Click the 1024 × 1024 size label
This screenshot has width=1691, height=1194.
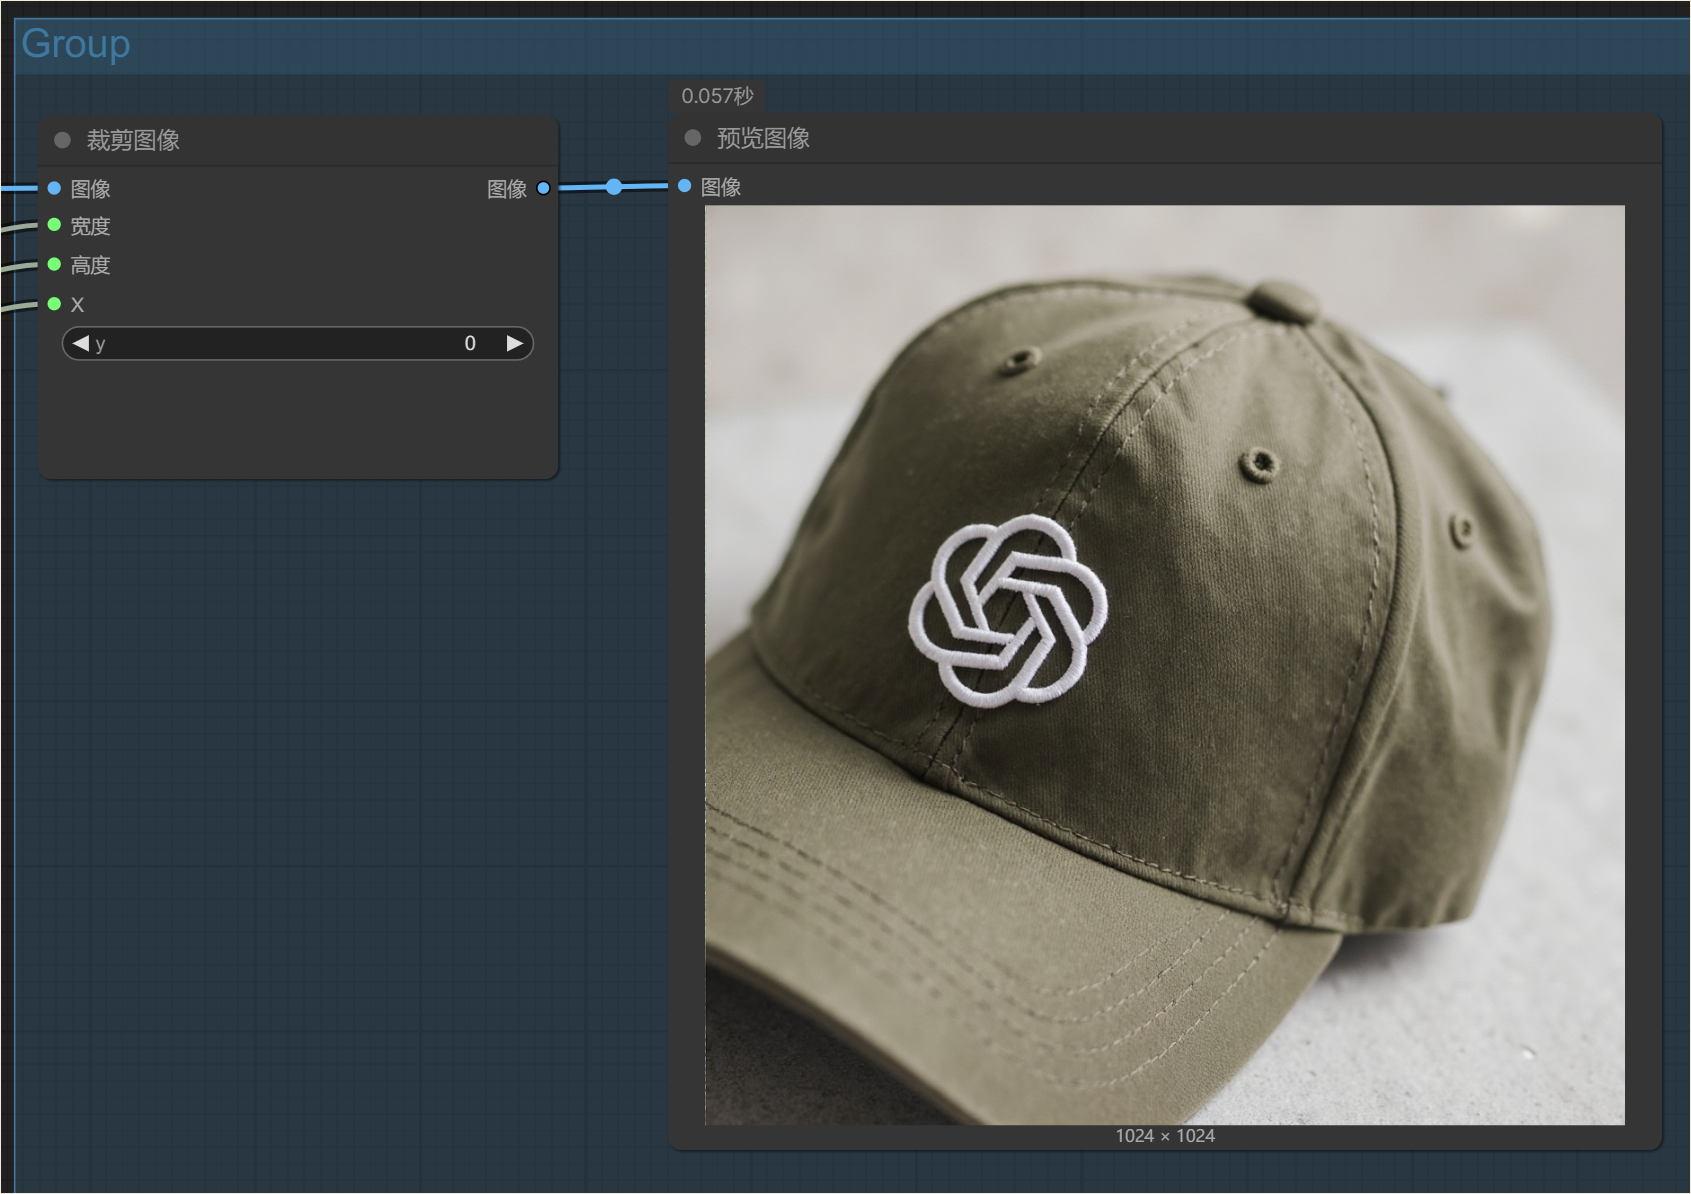pos(1165,1136)
